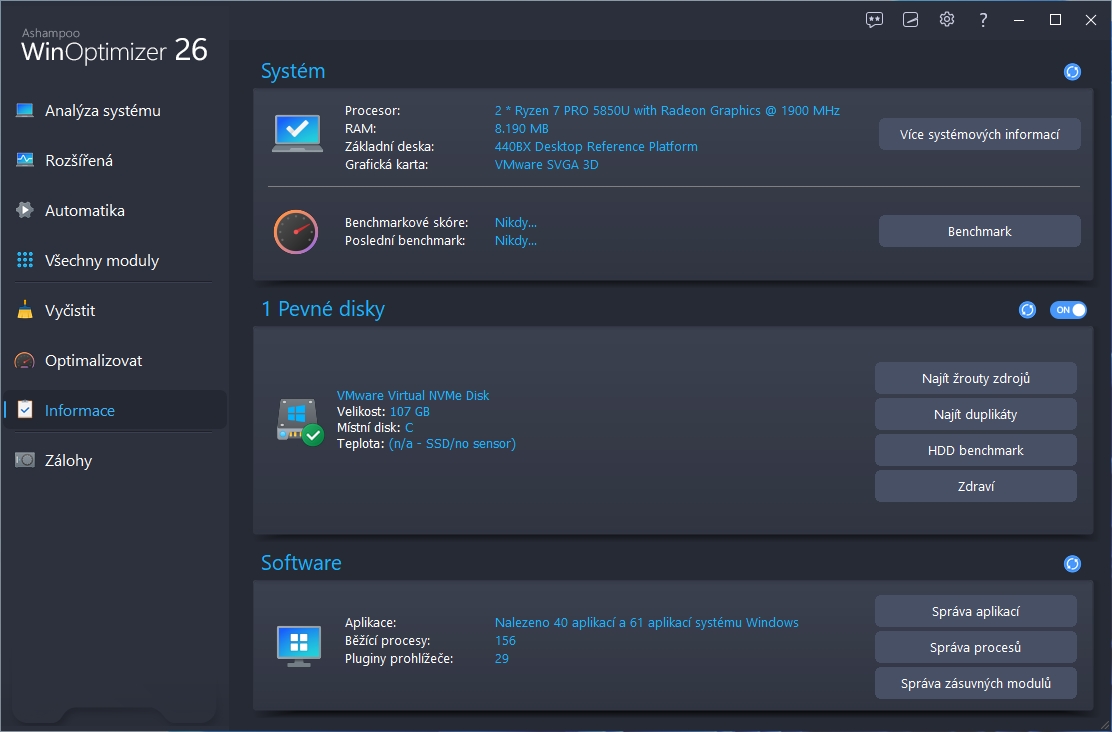
Task: Open Zálohy backups page
Action: [x=68, y=461]
